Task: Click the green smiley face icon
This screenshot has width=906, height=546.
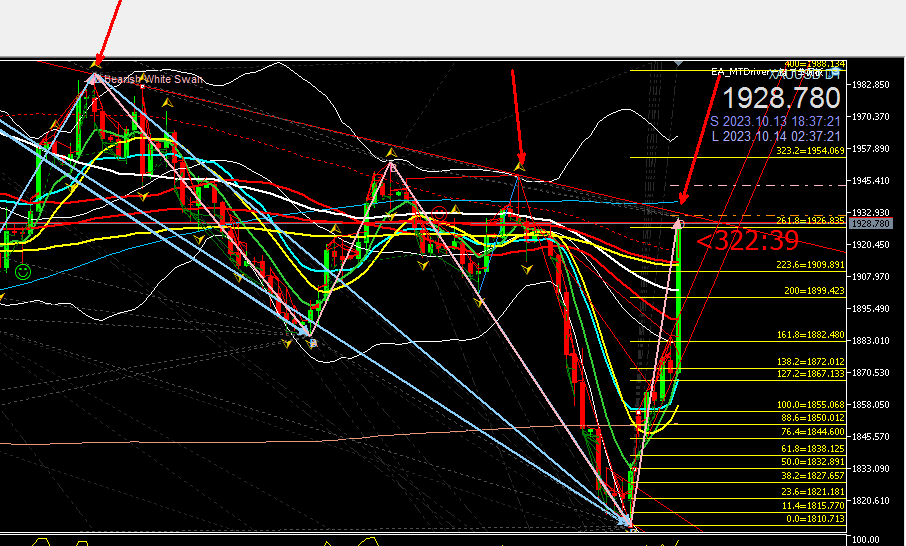Action: [23, 272]
